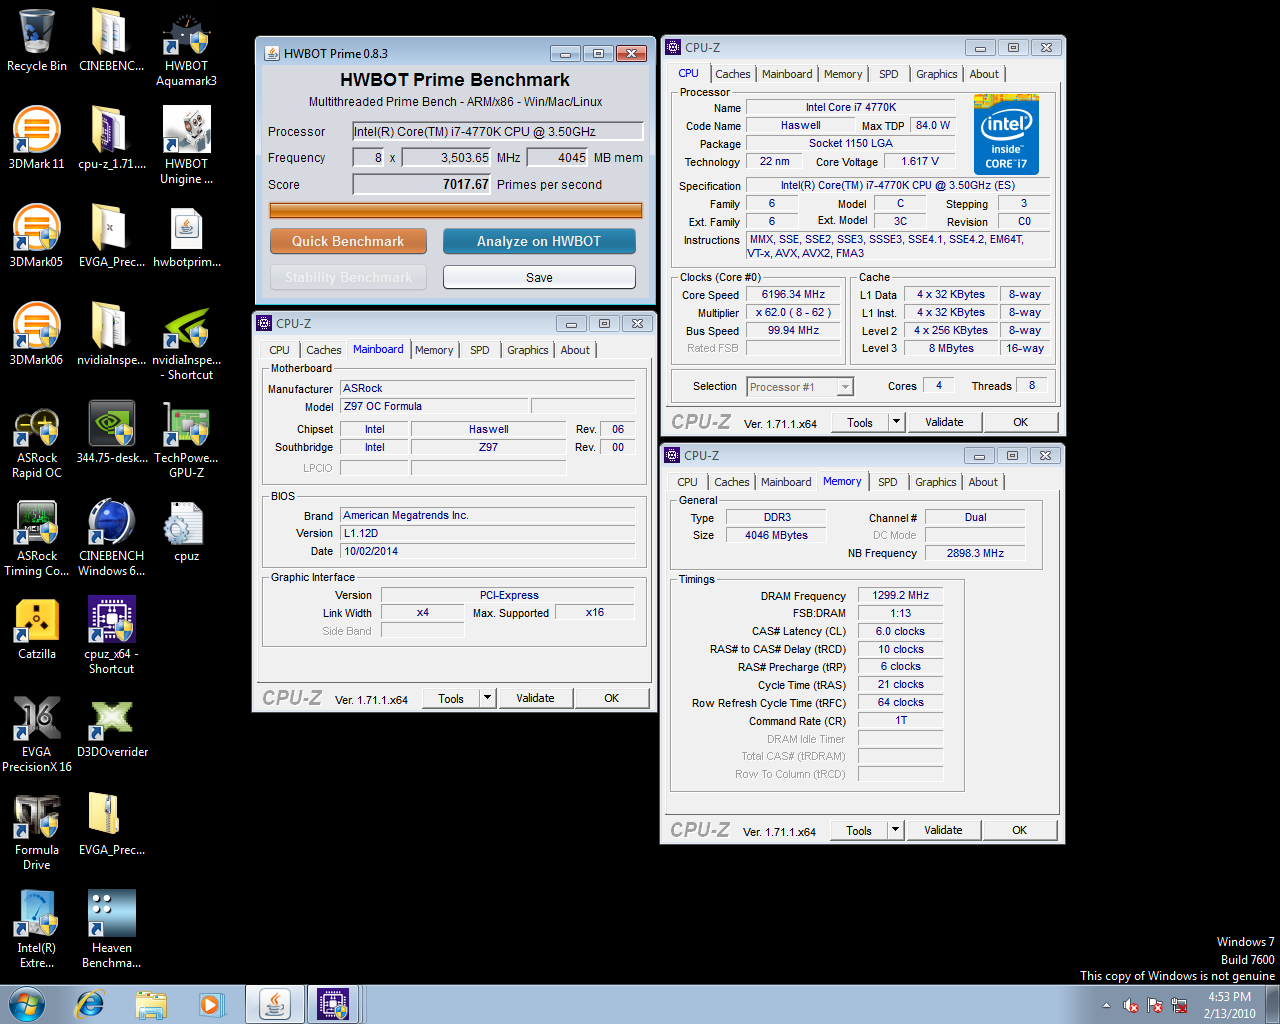This screenshot has width=1280, height=1024.
Task: Open the Windows Start menu
Action: pos(27,1004)
